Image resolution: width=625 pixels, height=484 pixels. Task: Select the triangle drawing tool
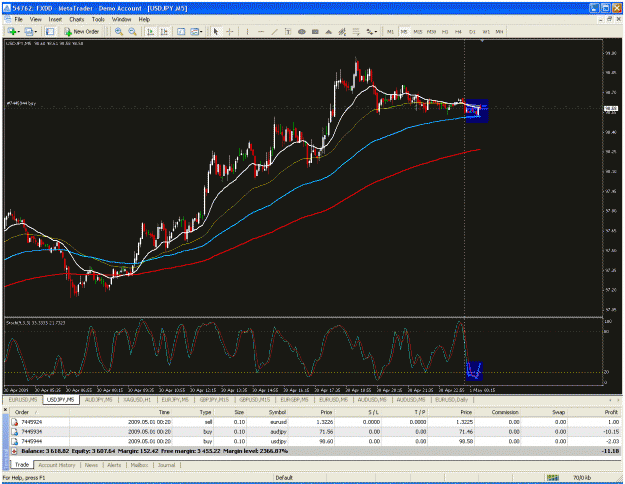coord(328,31)
